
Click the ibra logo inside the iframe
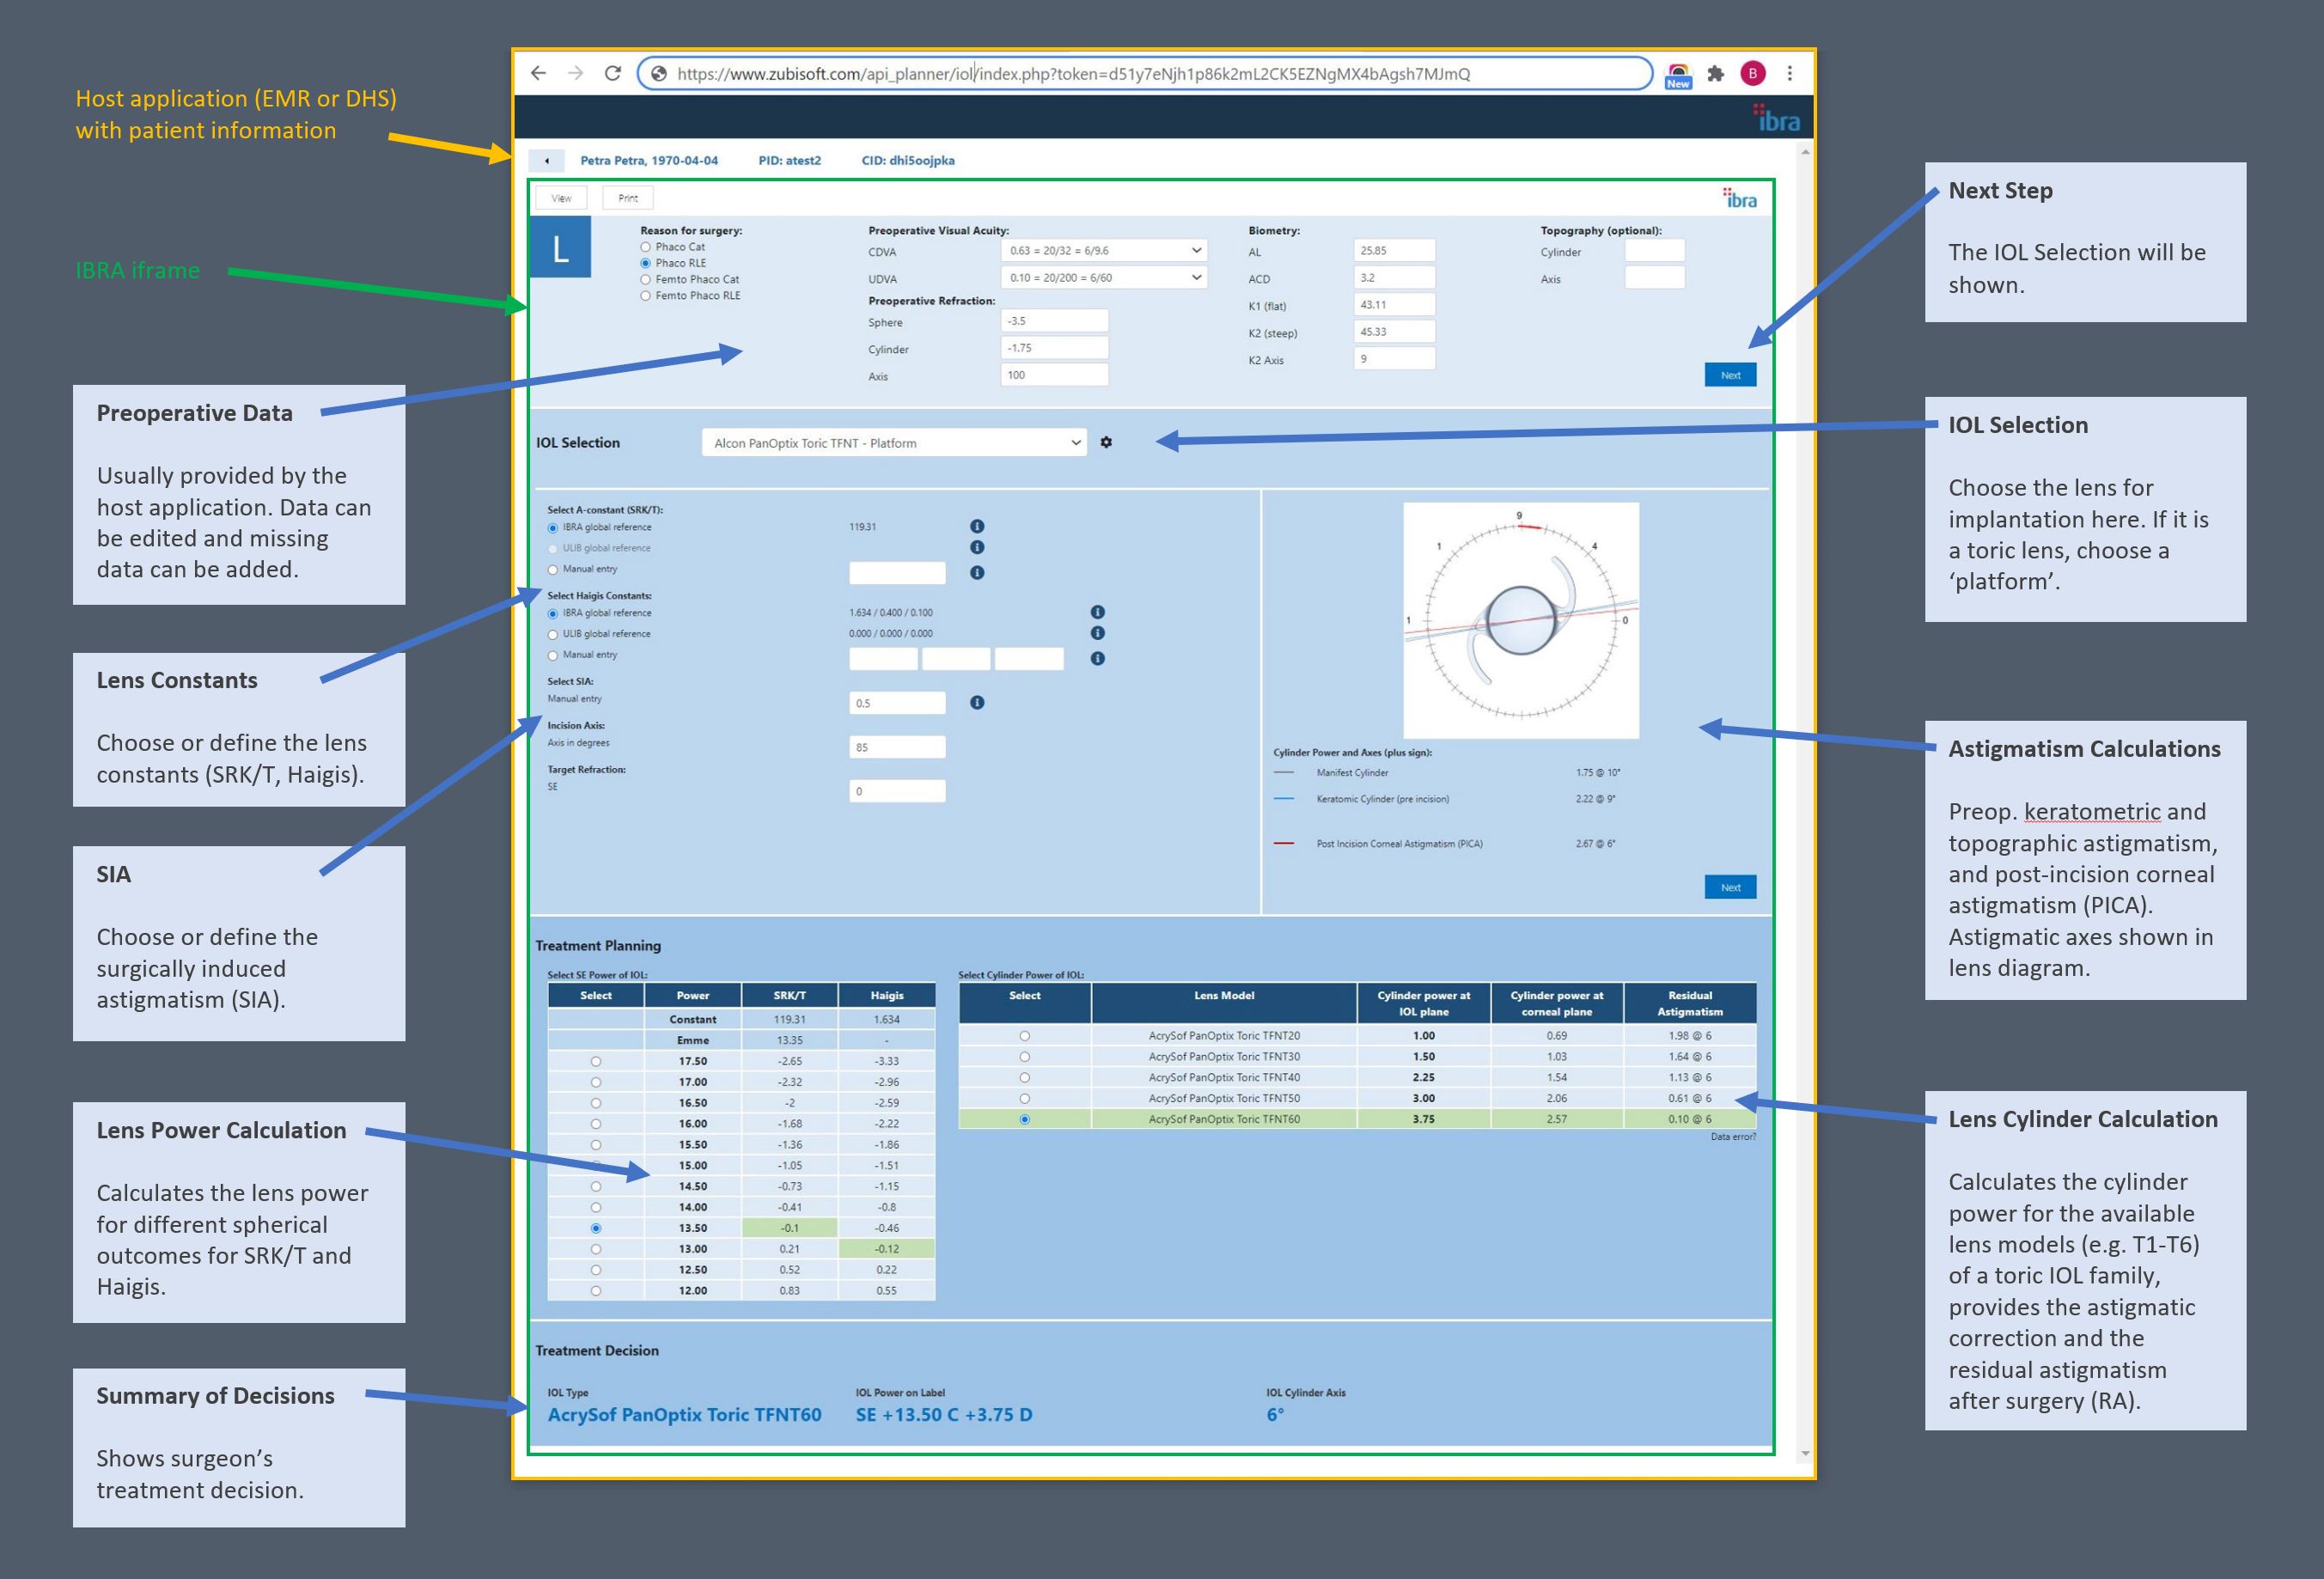1740,198
